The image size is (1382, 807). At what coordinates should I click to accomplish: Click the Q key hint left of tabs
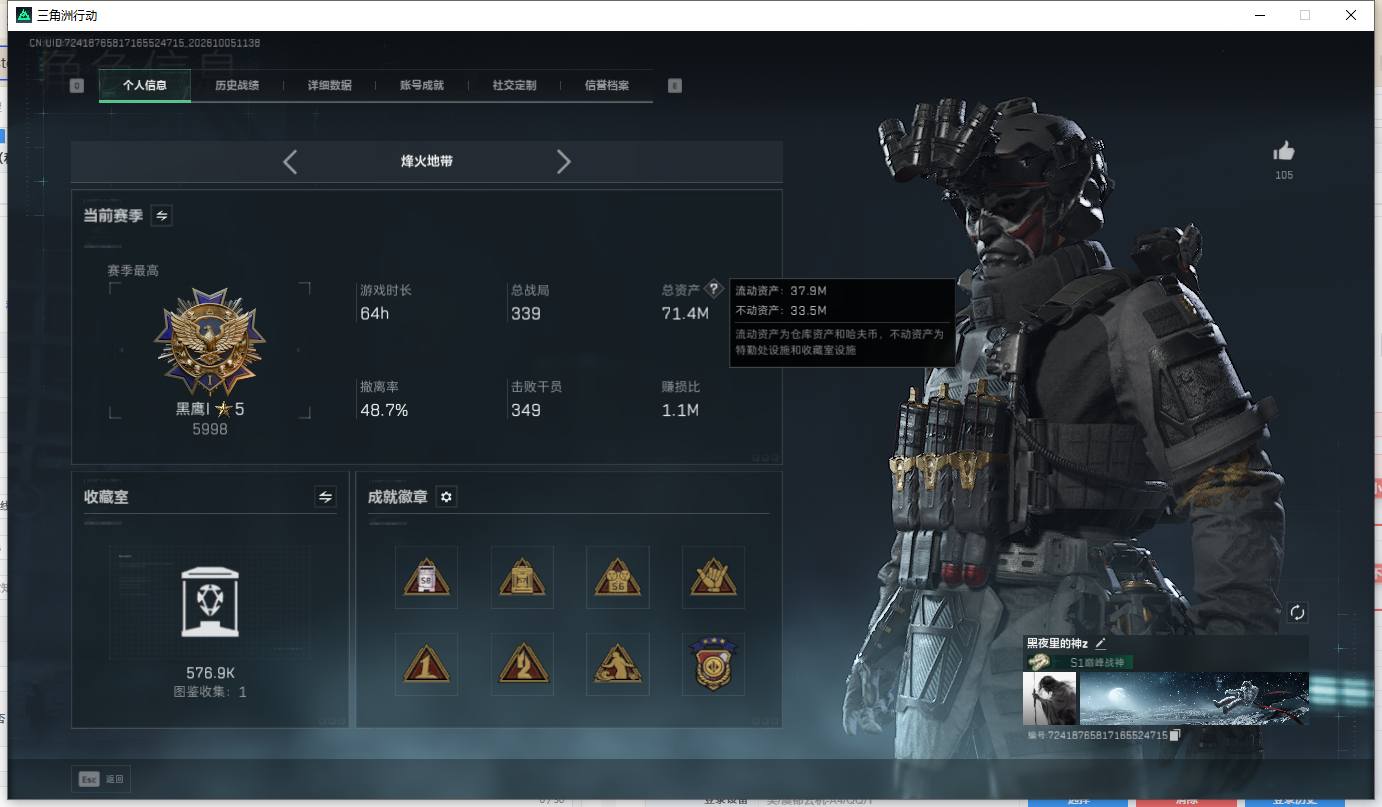pos(77,86)
